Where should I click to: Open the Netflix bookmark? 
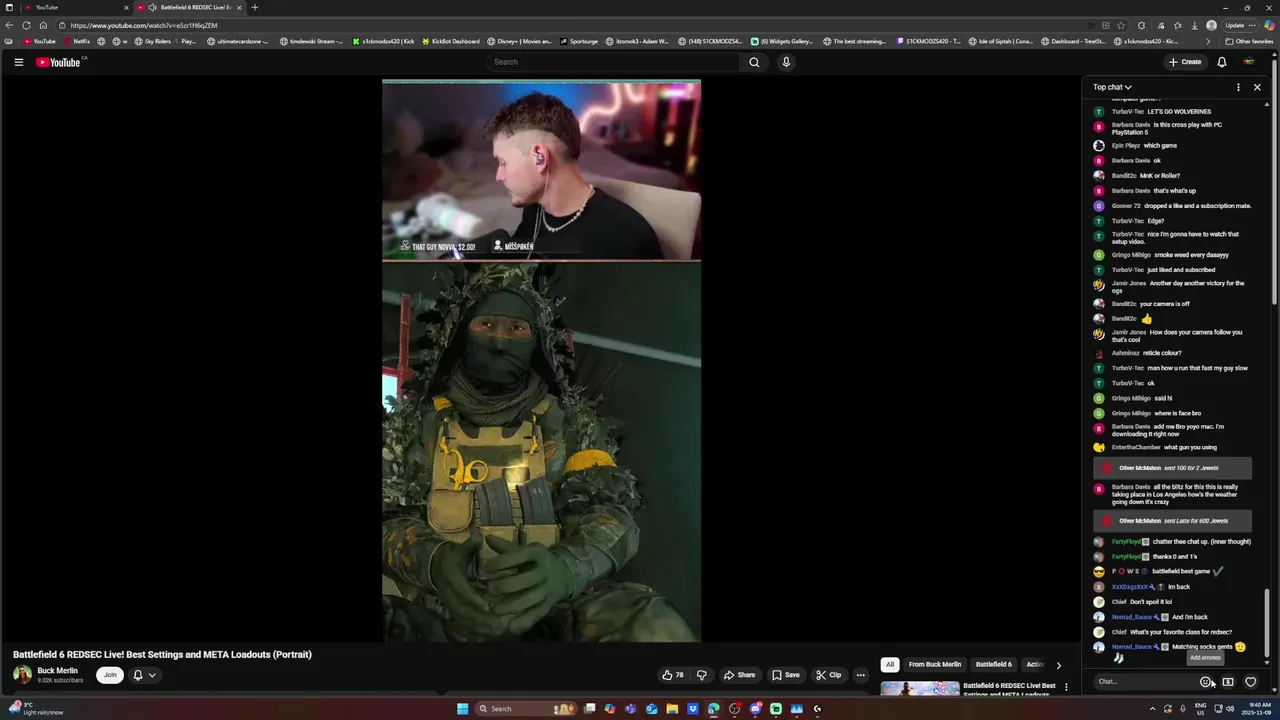point(77,41)
